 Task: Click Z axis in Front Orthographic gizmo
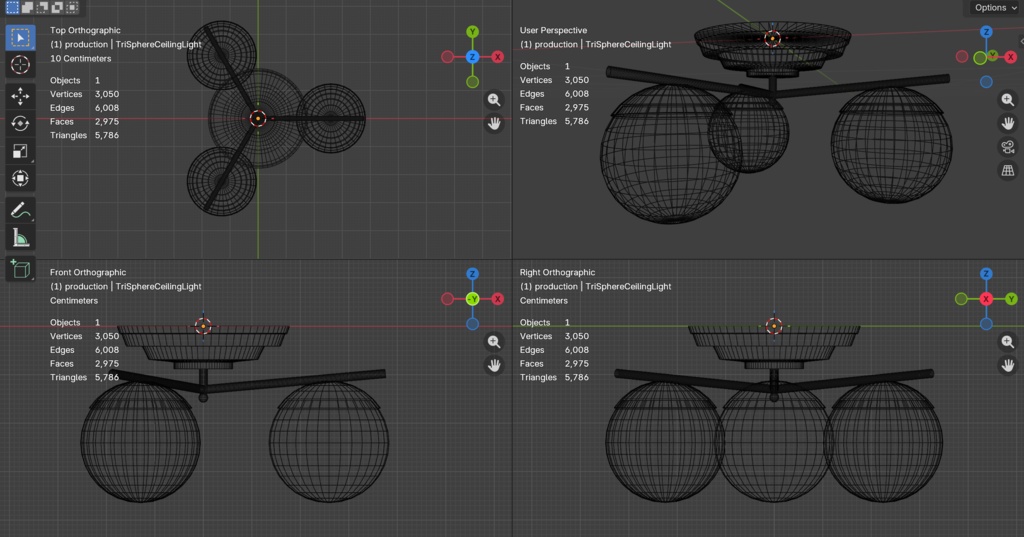coord(472,274)
